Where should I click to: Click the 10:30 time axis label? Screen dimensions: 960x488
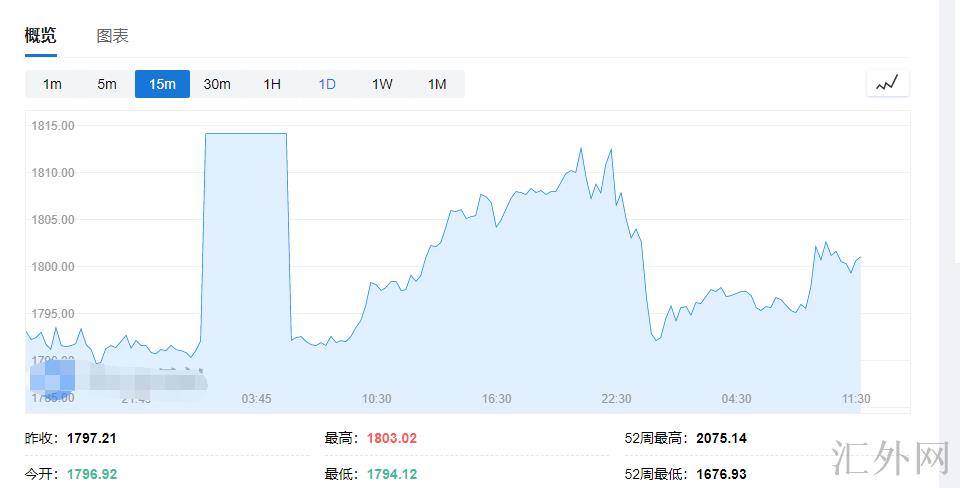(x=376, y=399)
